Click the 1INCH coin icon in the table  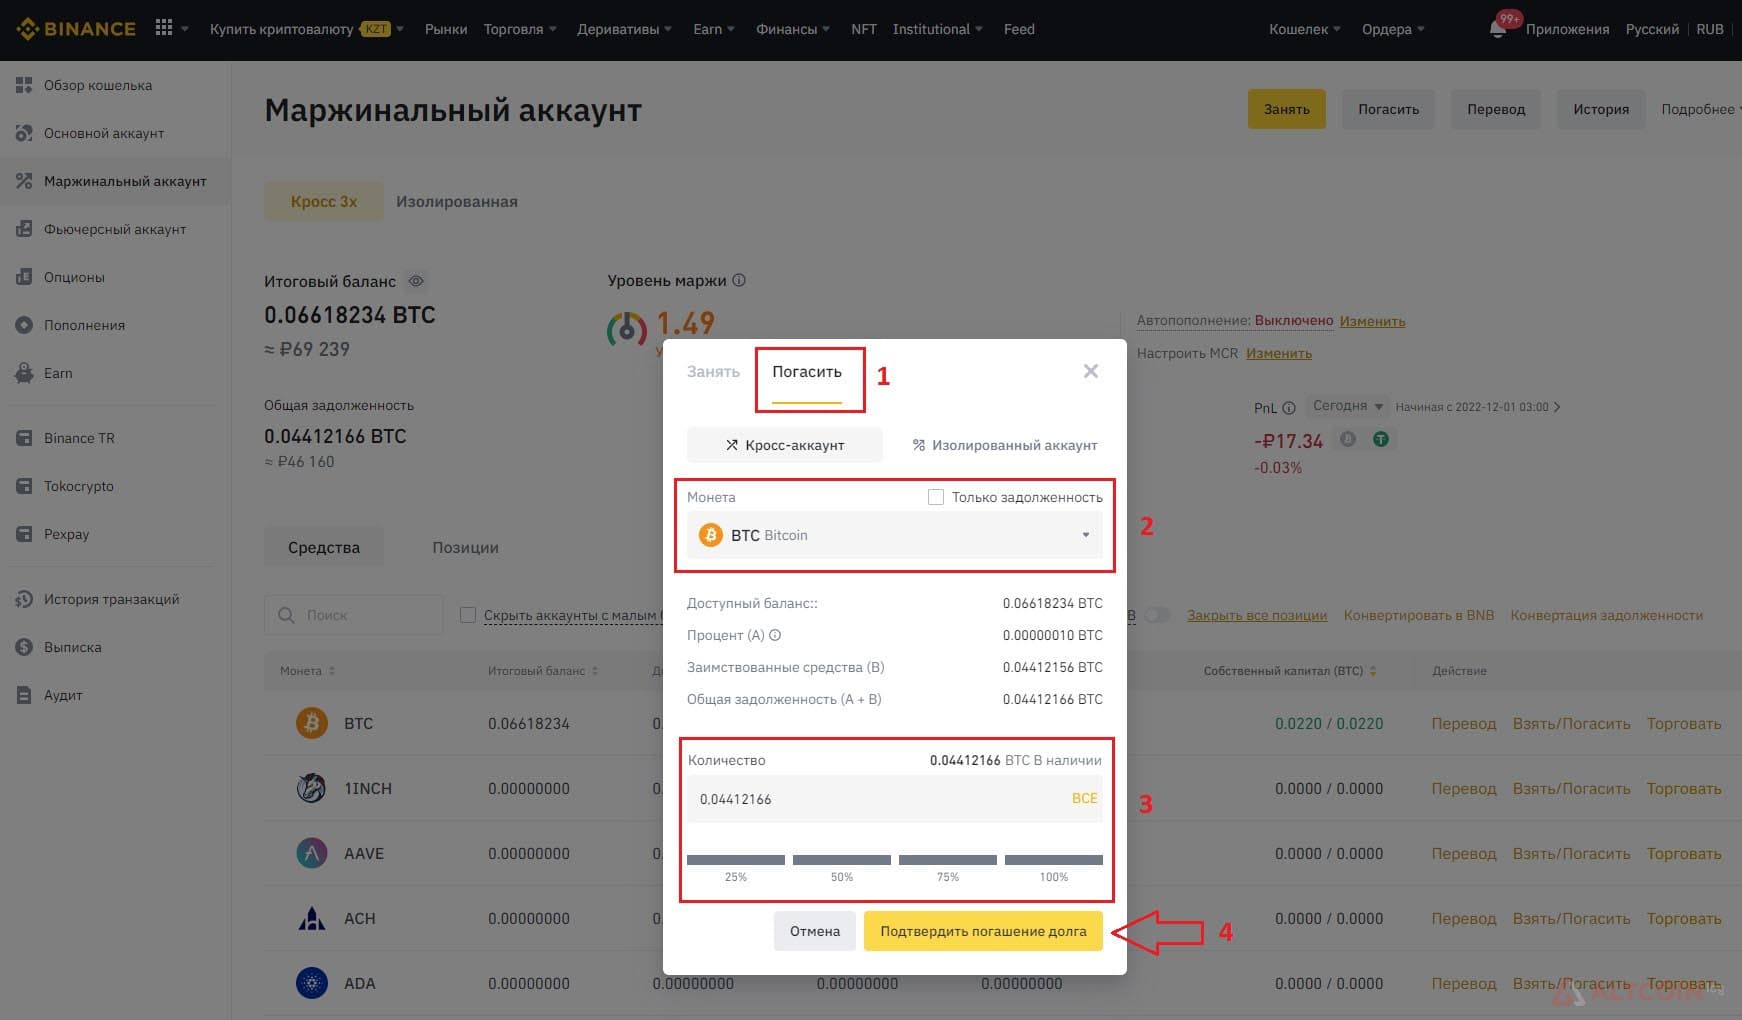312,788
